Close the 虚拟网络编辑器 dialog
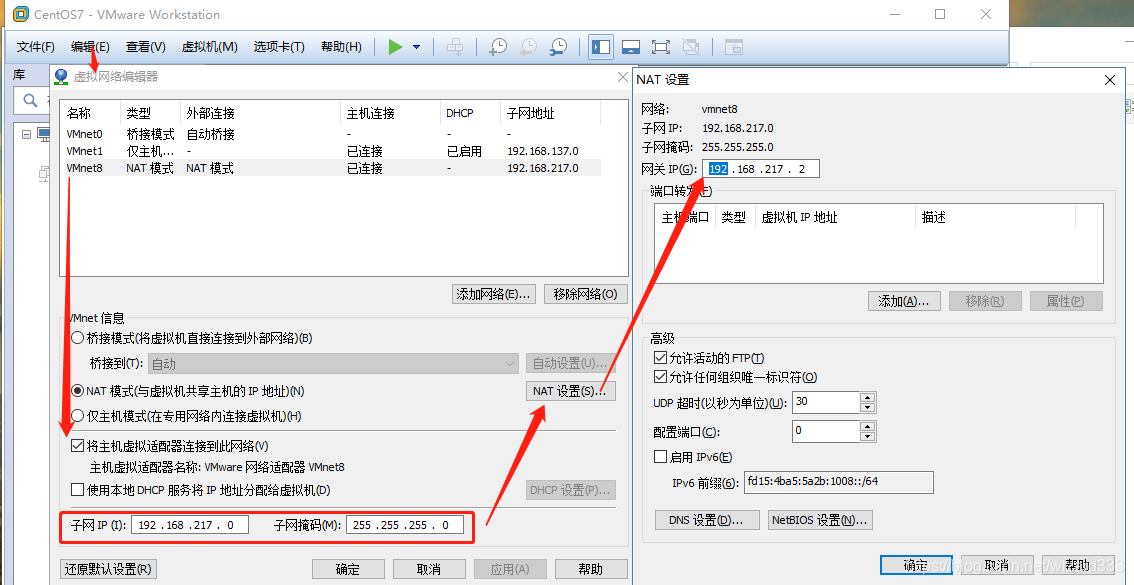This screenshot has width=1134, height=585. click(x=623, y=77)
